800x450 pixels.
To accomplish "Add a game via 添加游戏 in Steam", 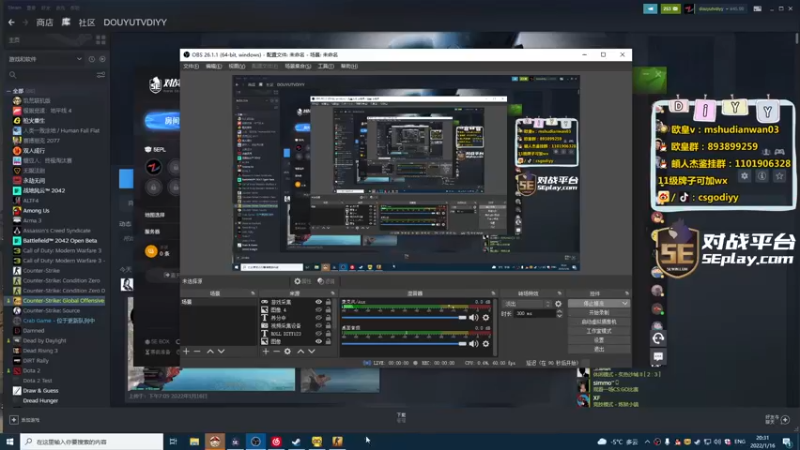I will coord(24,420).
